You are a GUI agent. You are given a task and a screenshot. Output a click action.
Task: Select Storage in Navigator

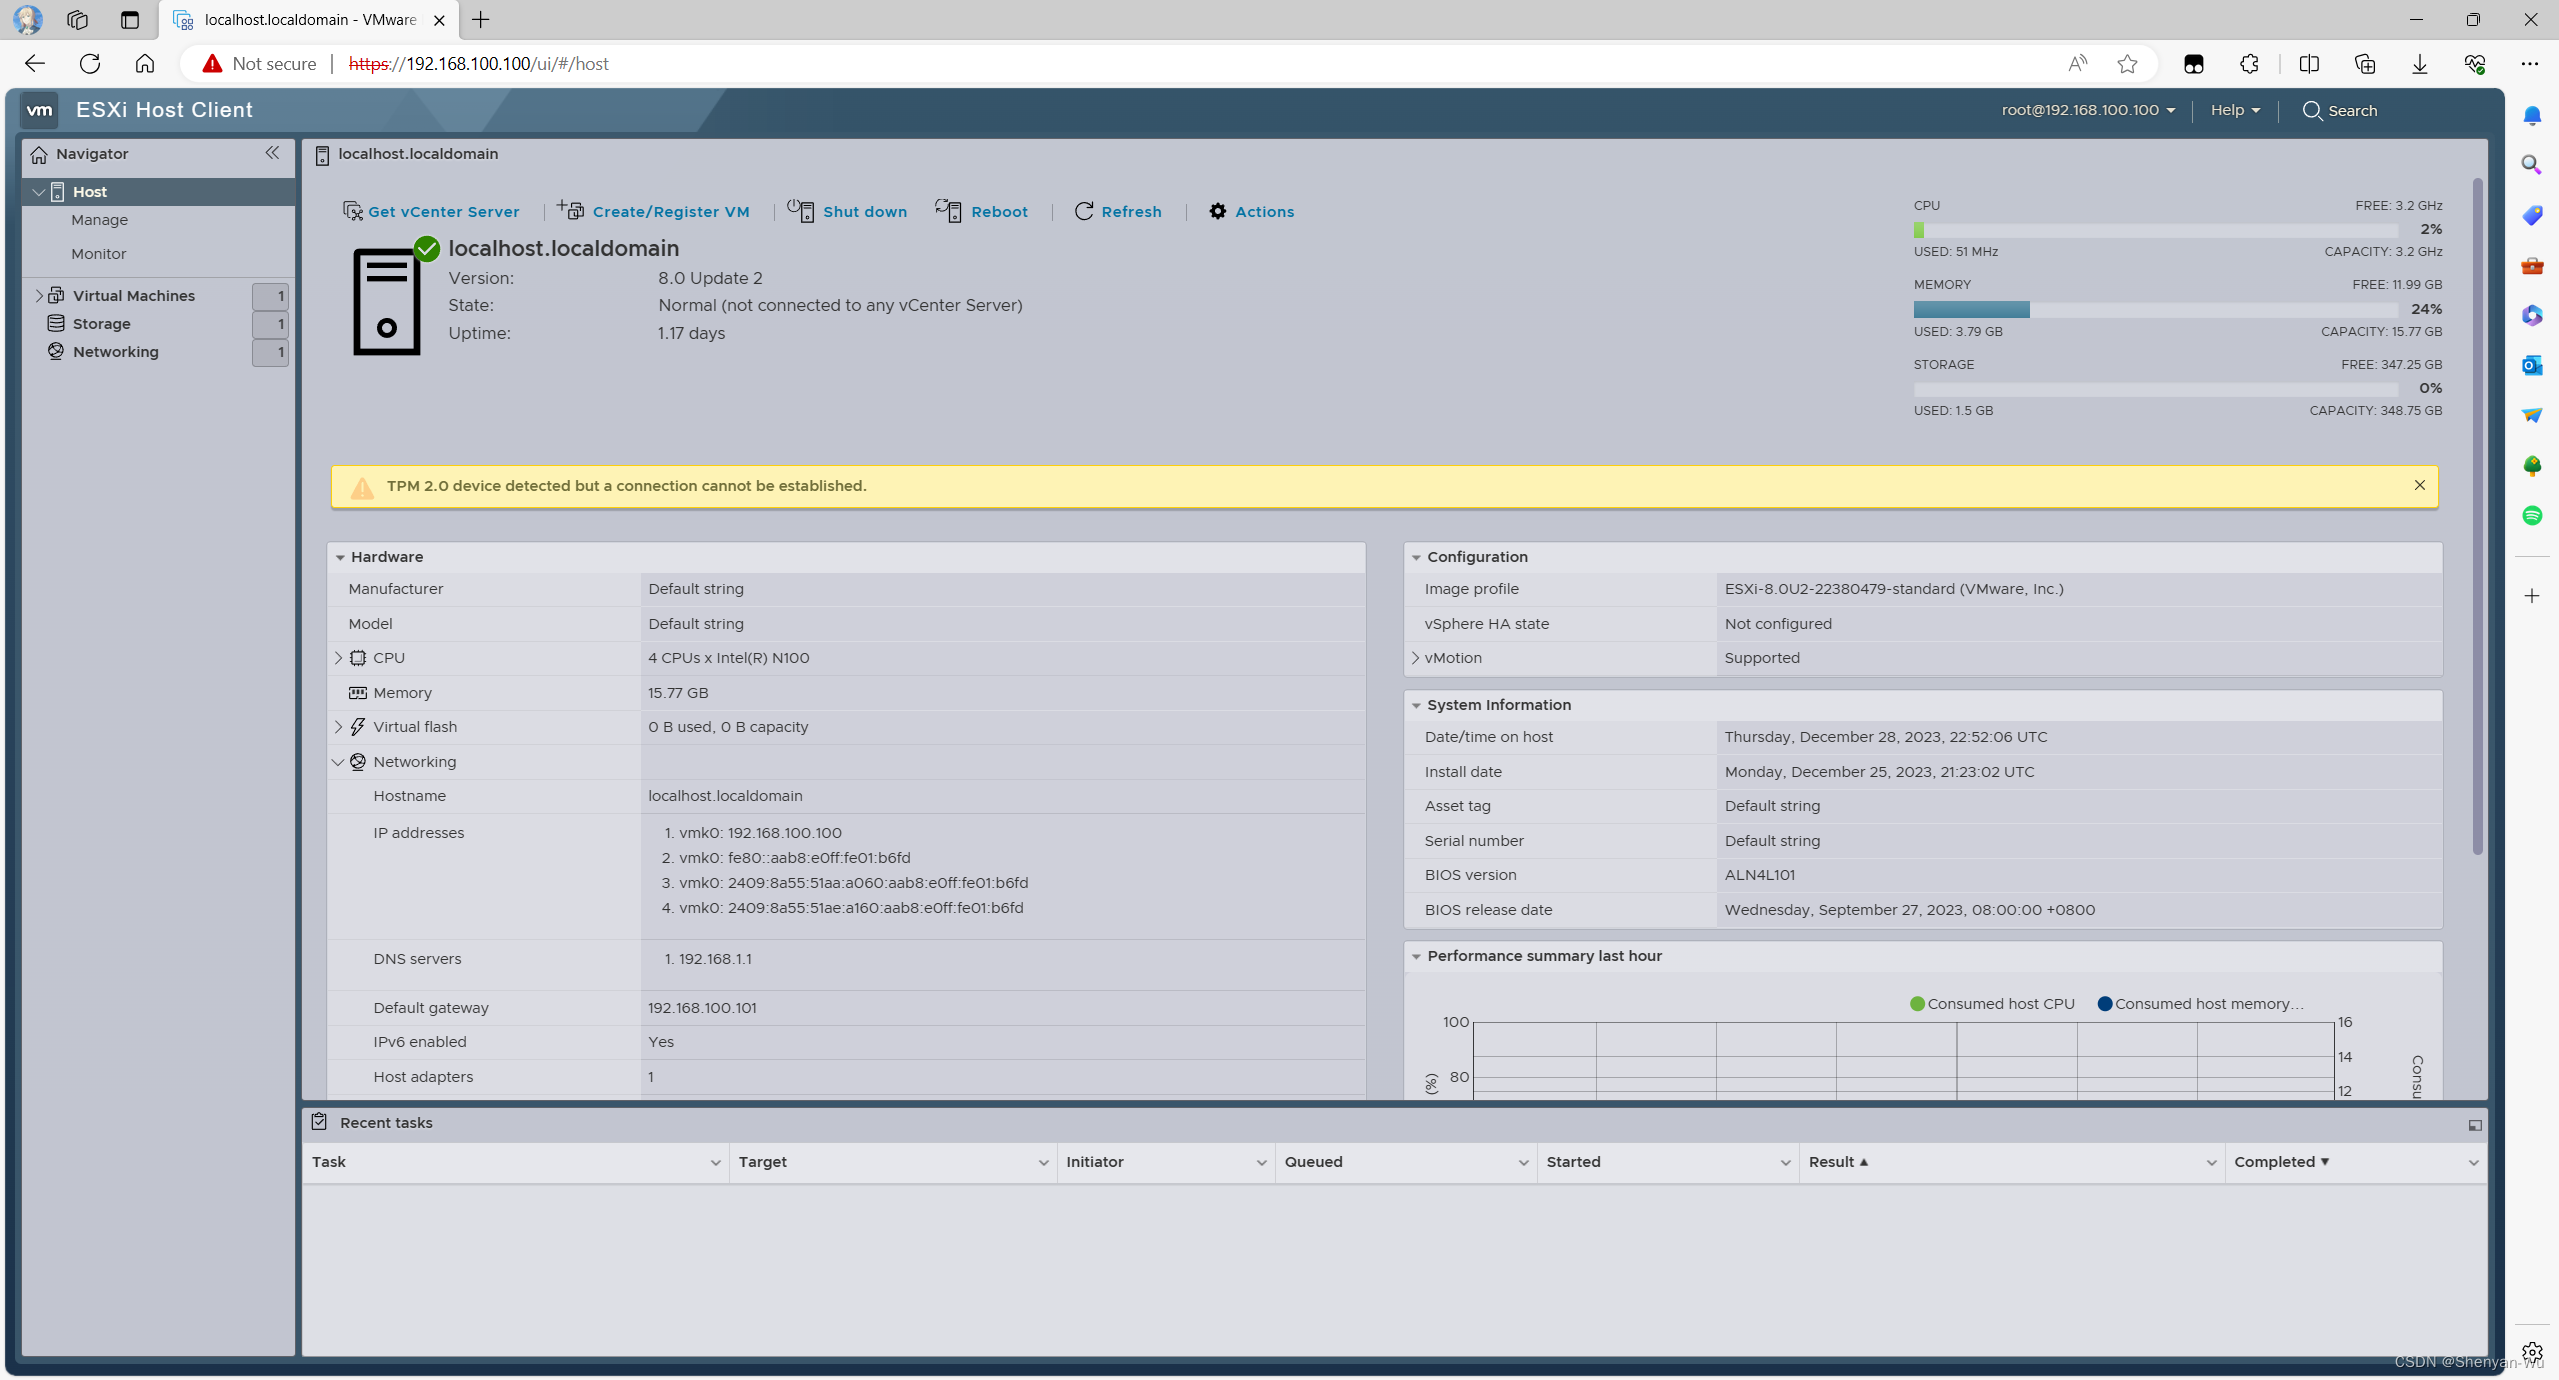click(x=102, y=323)
